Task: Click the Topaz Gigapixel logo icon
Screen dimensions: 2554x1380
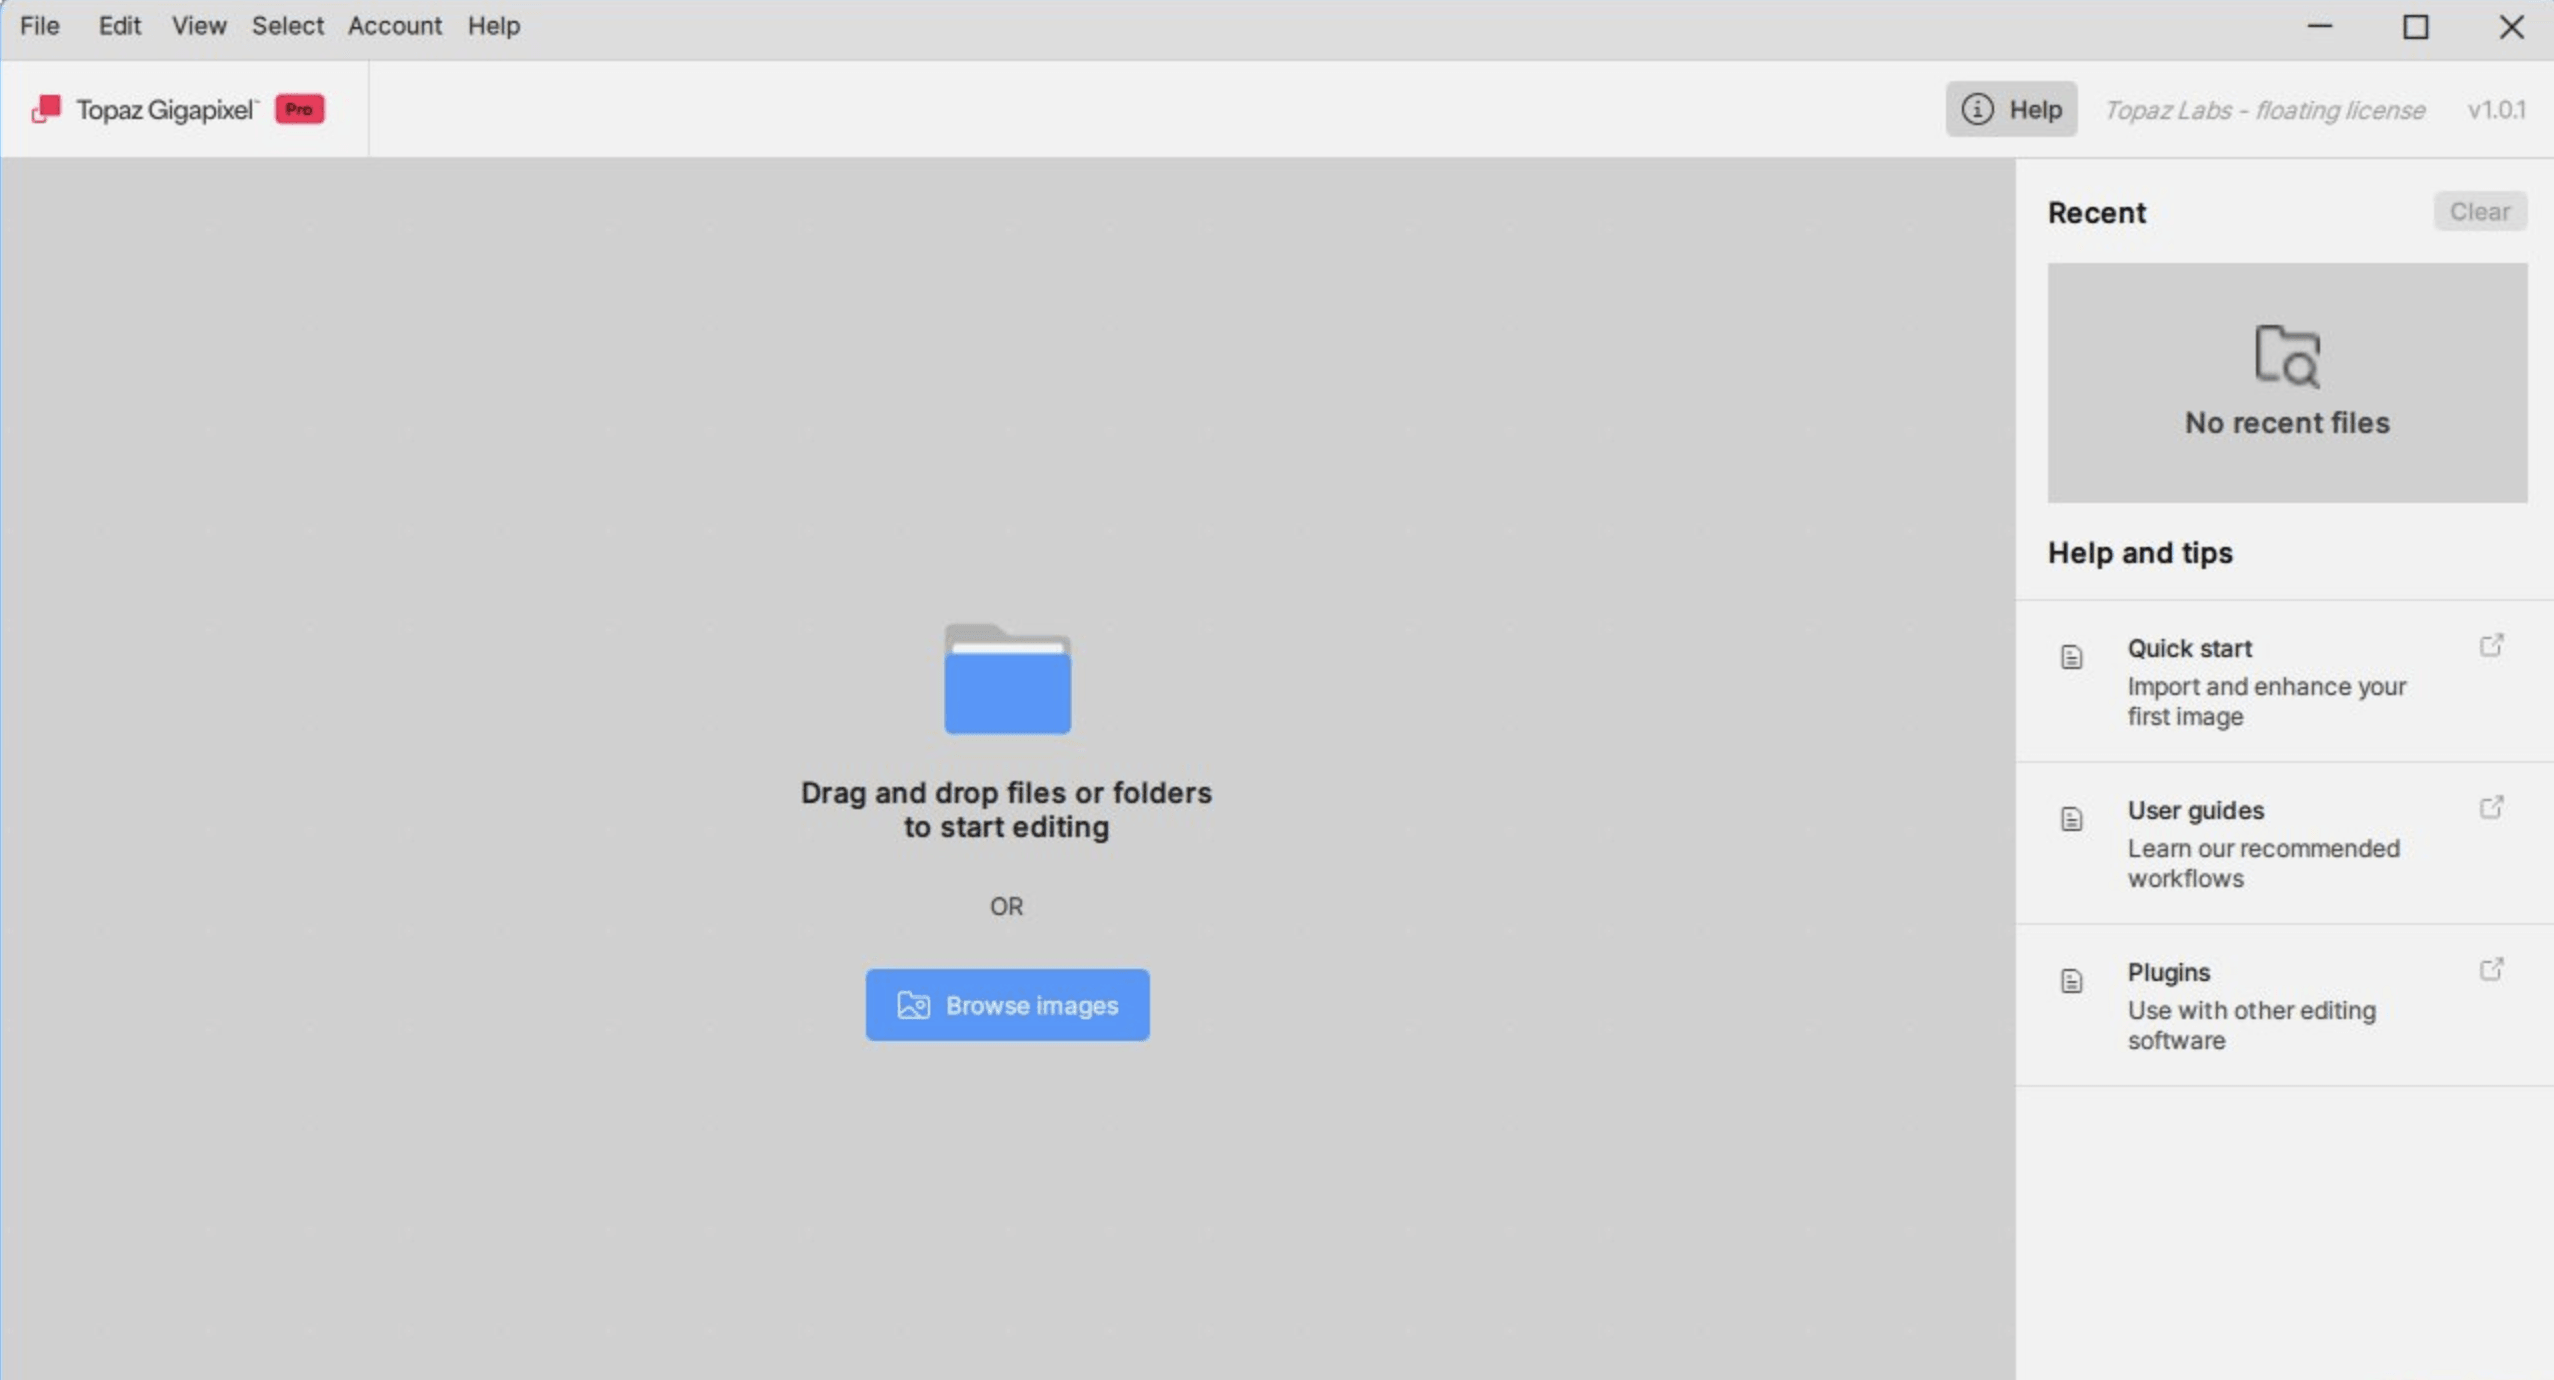Action: click(46, 108)
